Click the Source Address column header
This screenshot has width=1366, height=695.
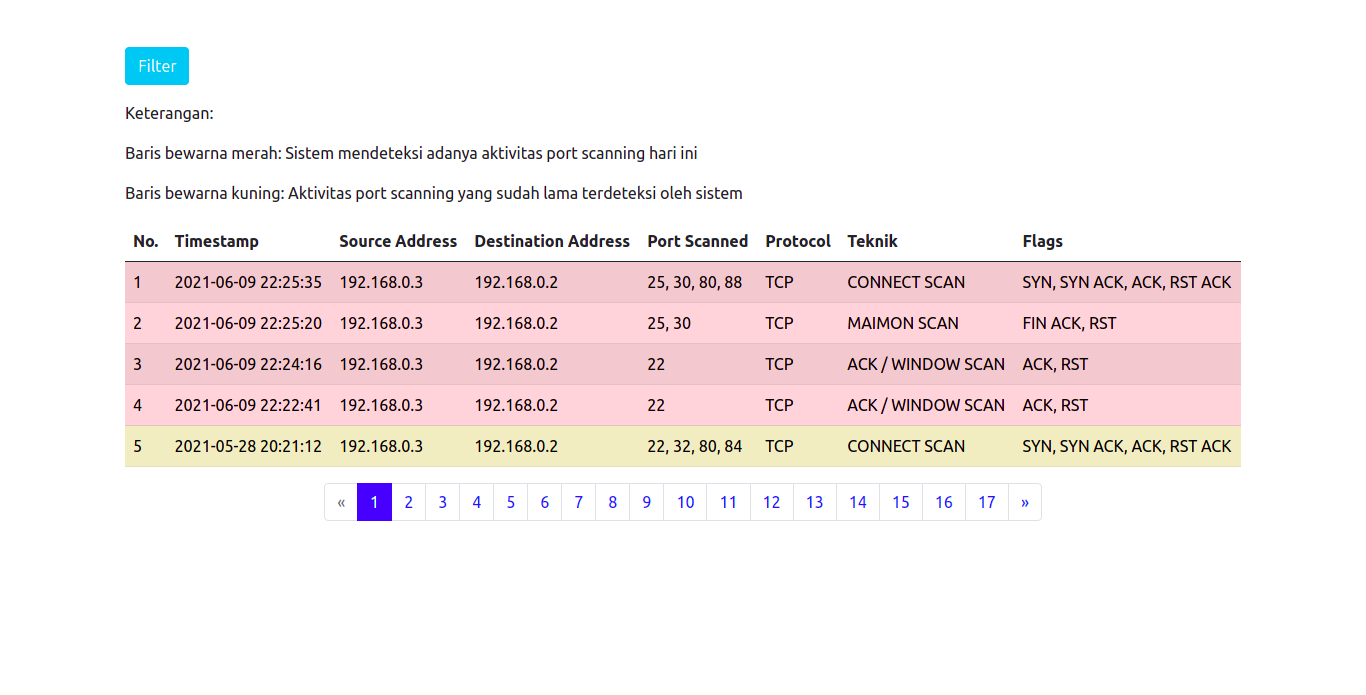[397, 241]
